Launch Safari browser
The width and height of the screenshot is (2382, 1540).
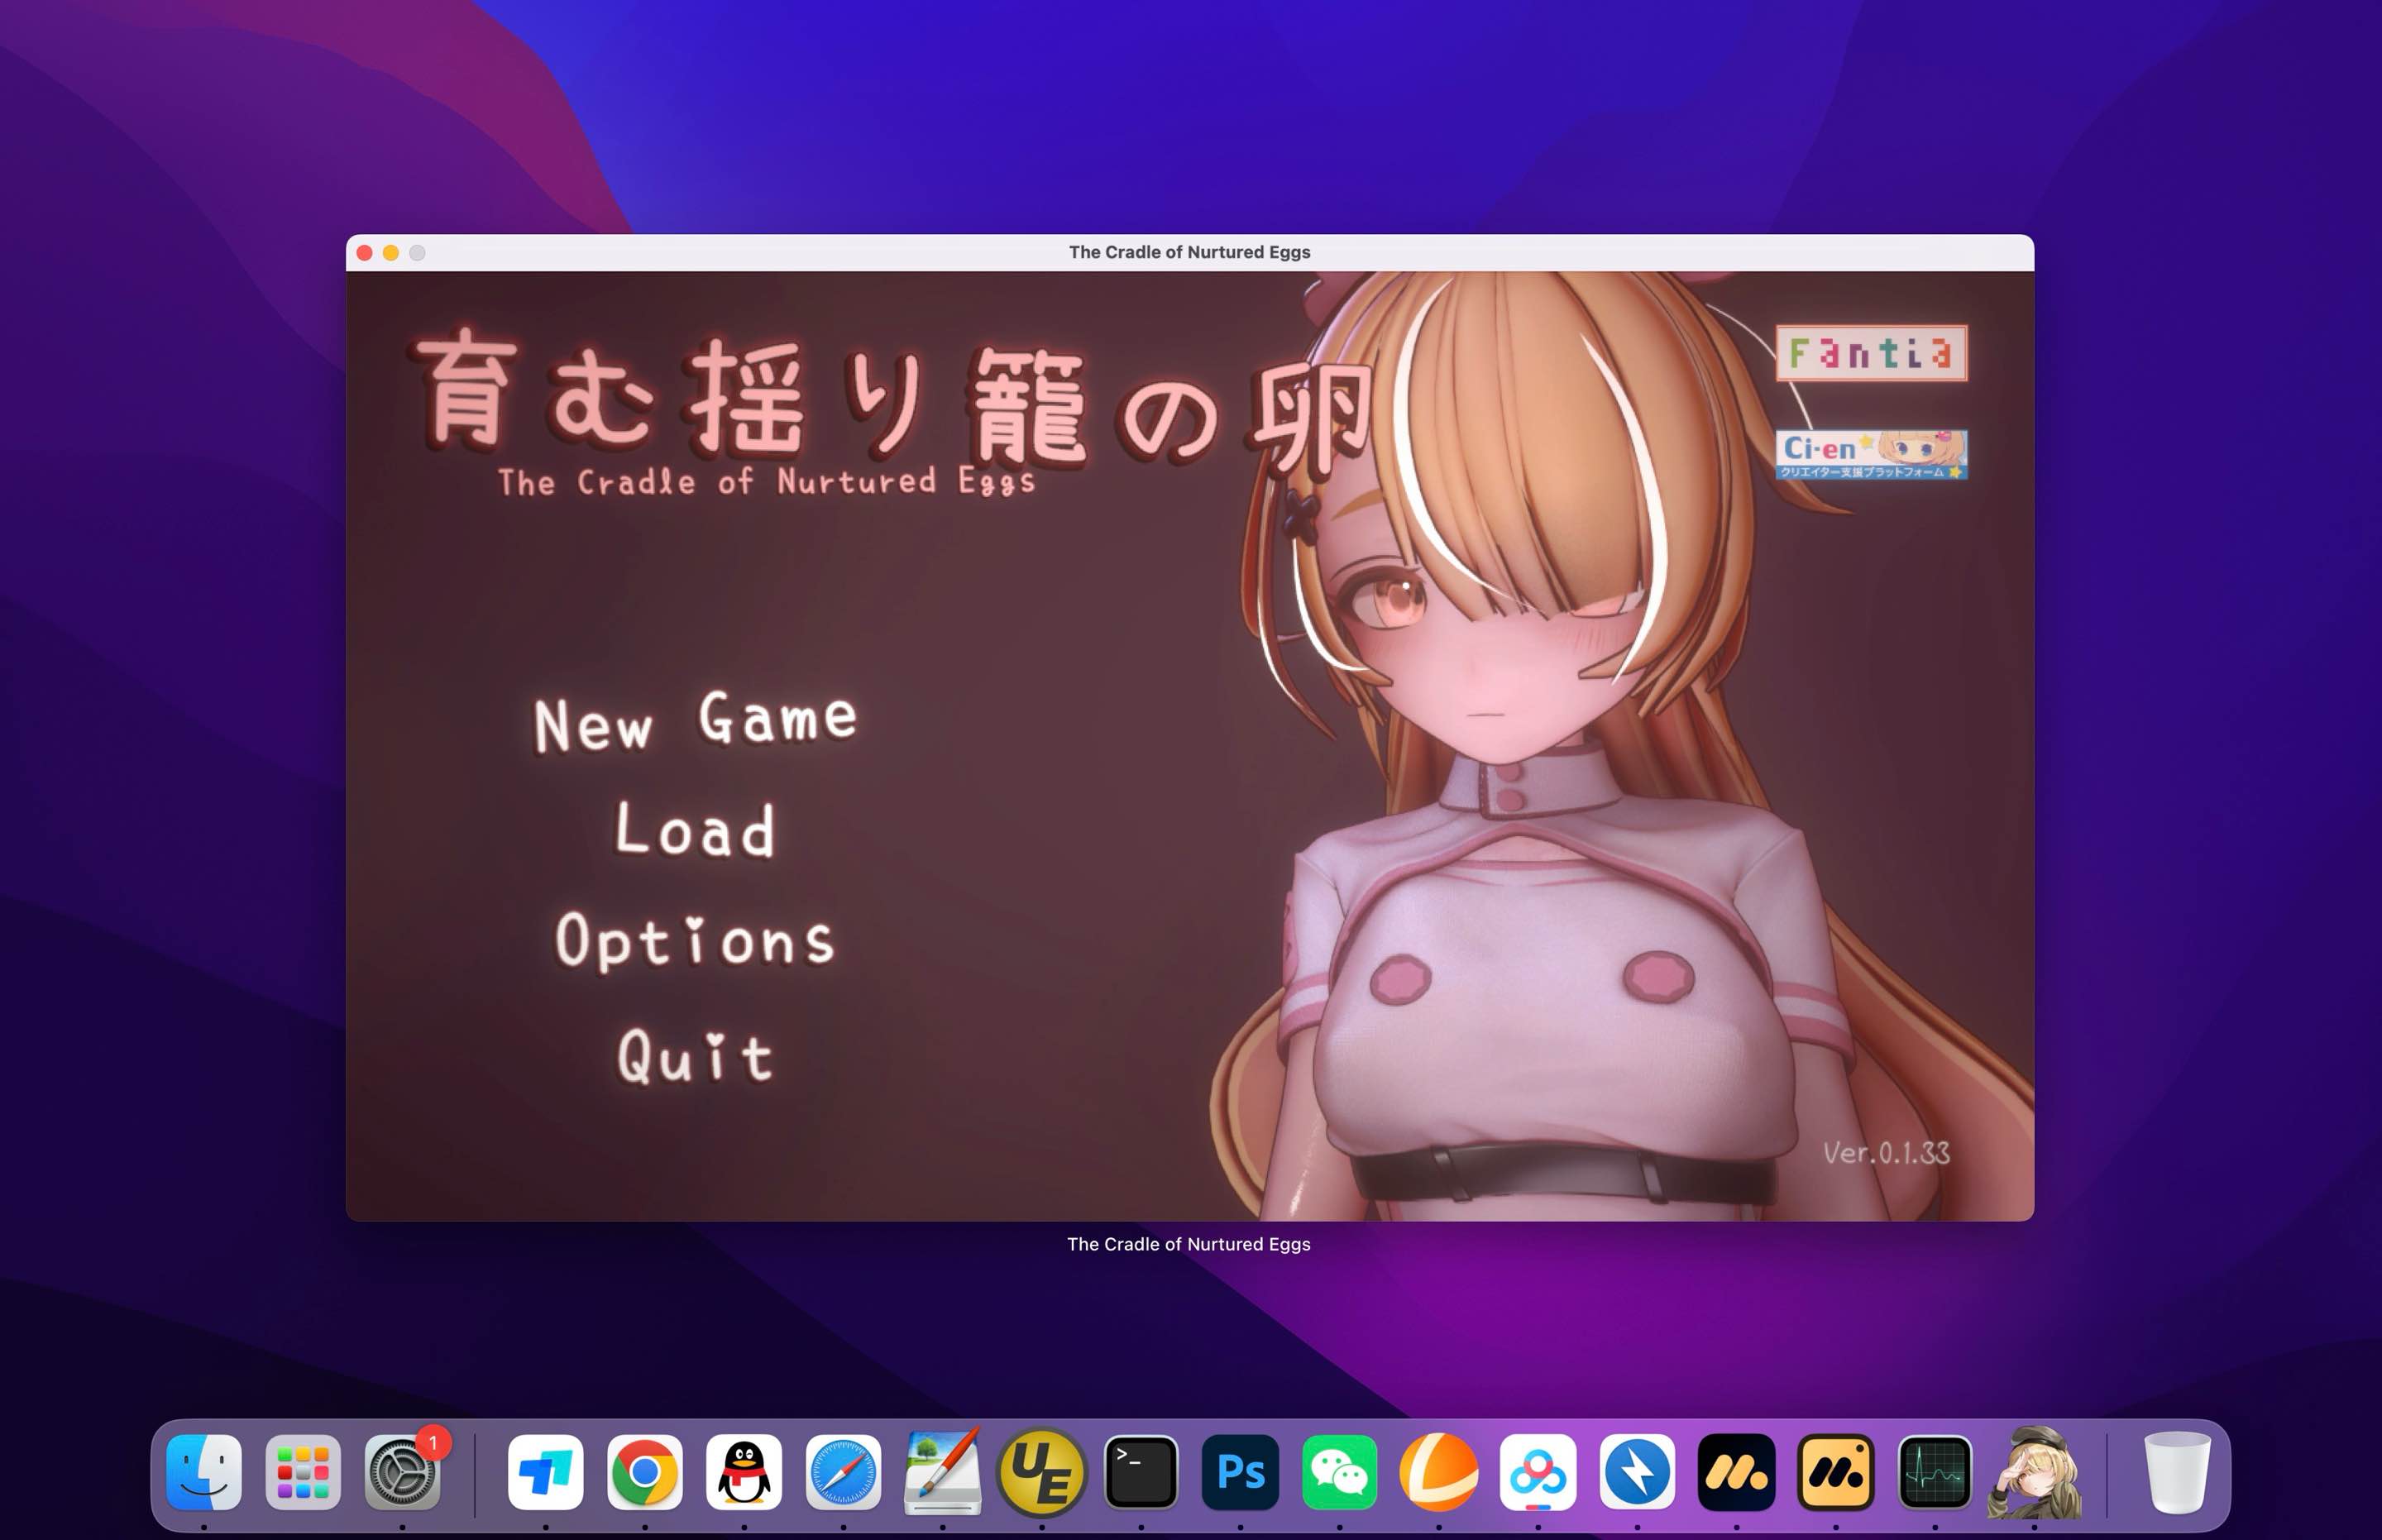point(844,1472)
